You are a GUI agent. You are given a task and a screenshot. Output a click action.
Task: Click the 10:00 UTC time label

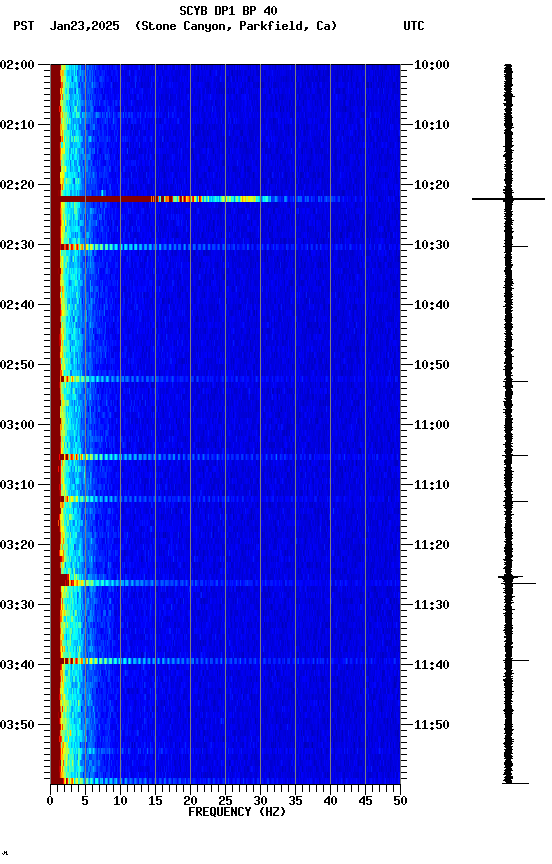431,65
